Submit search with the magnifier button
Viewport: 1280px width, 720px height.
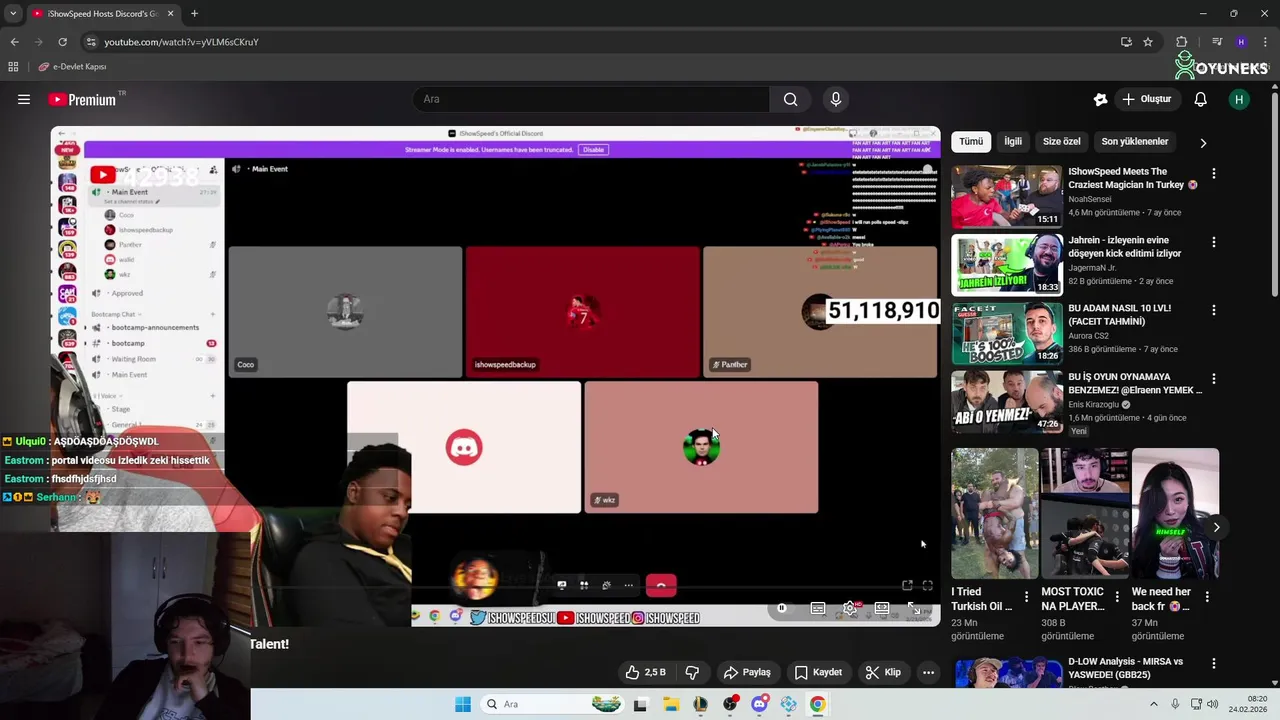790,99
